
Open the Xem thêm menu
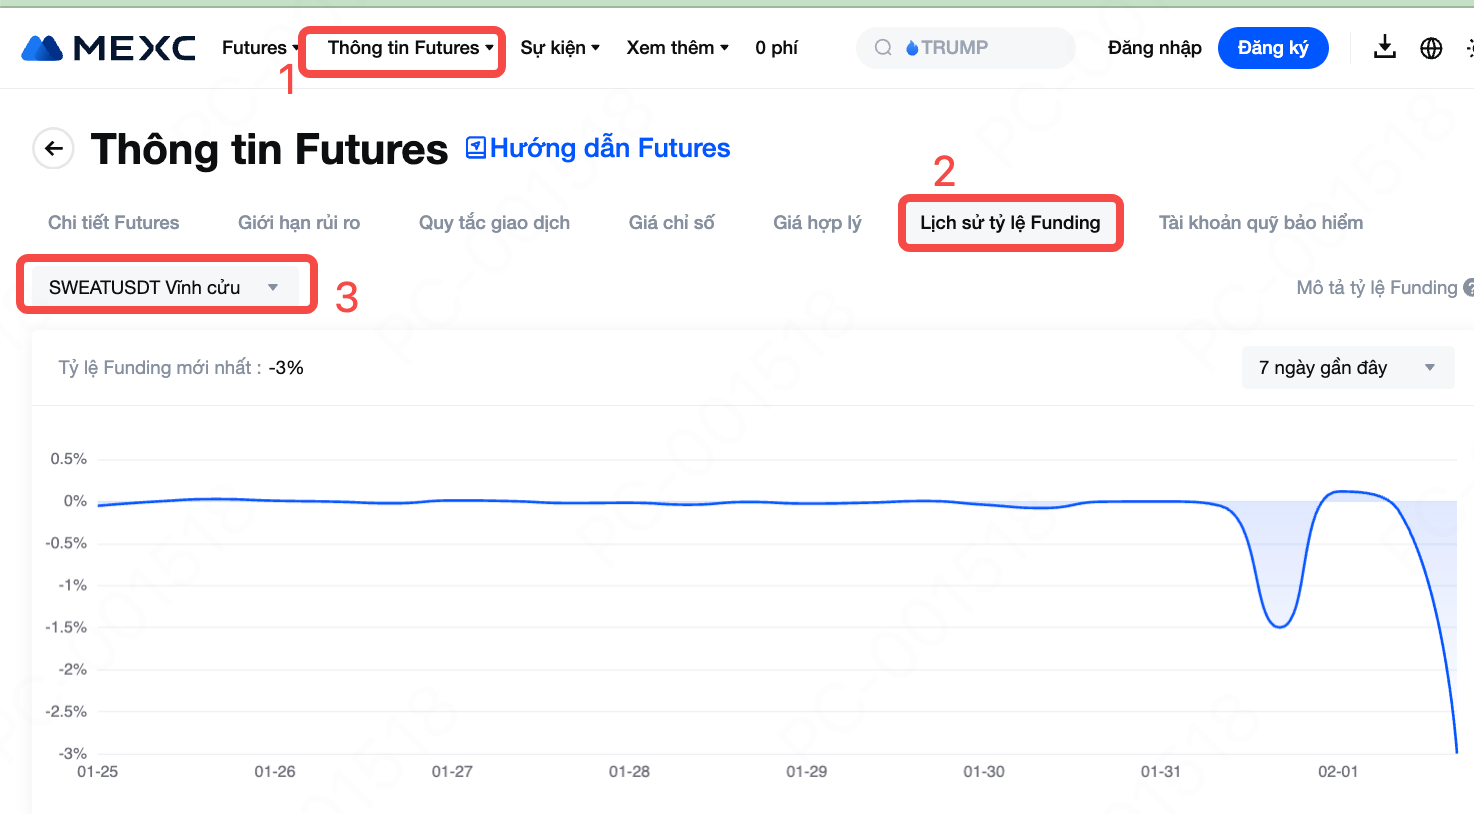pyautogui.click(x=677, y=48)
